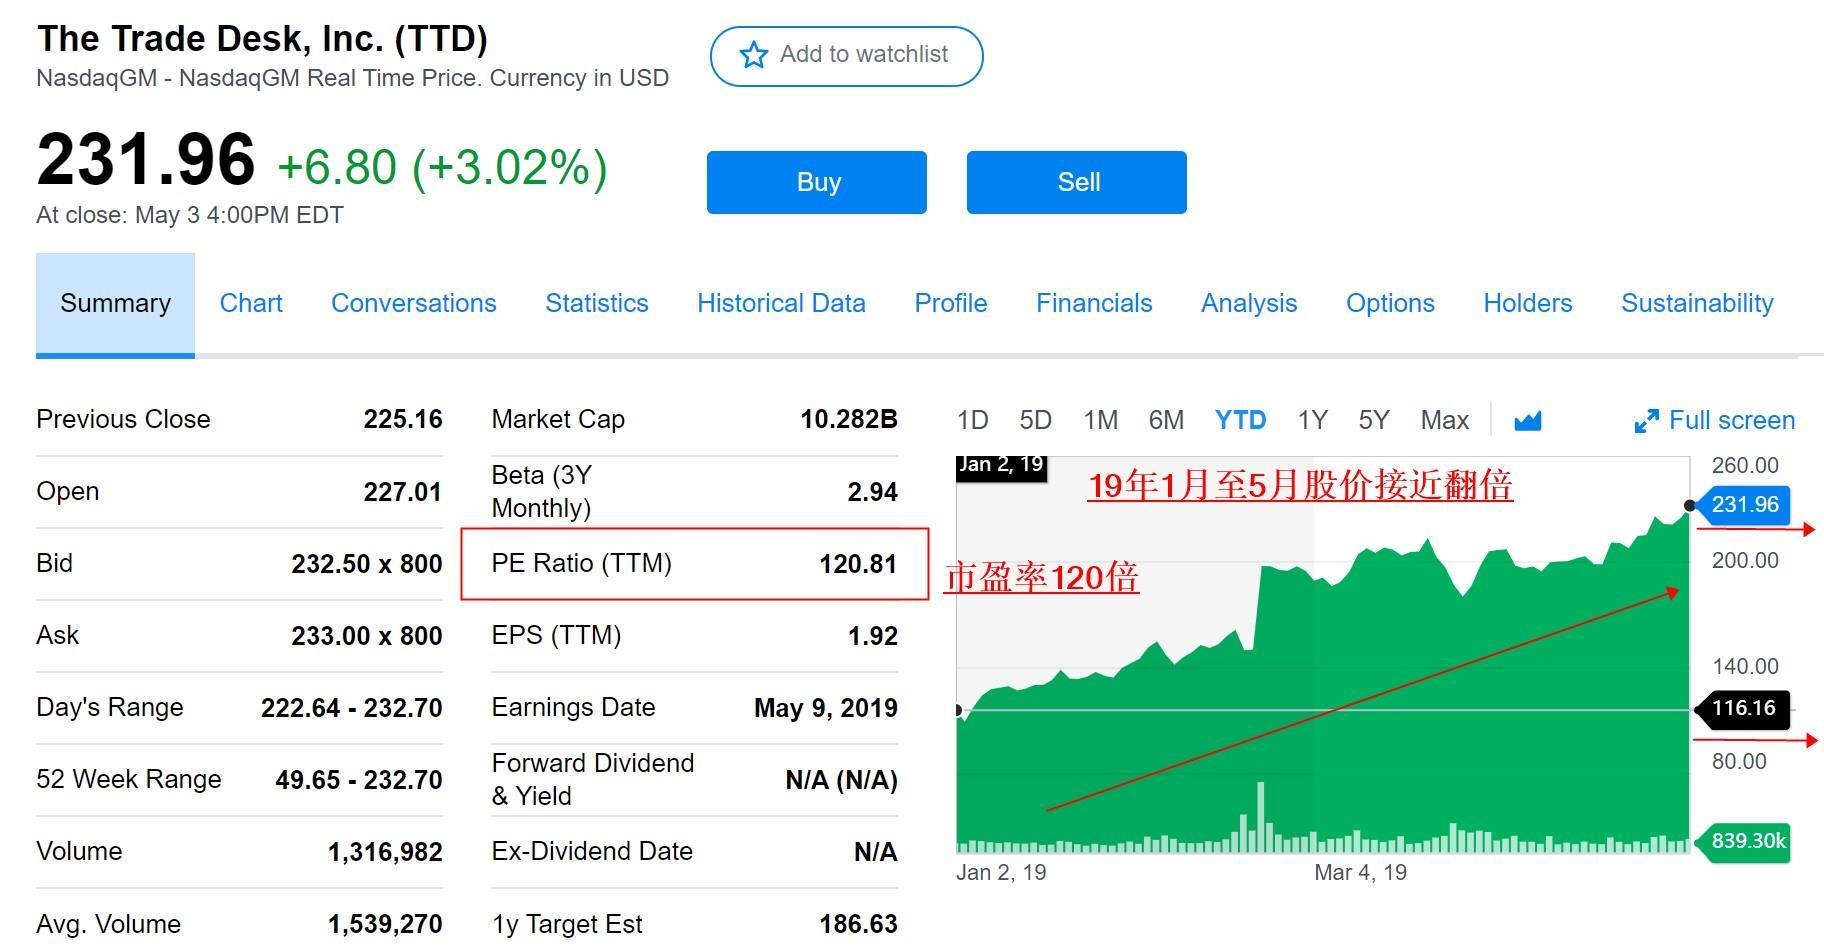
Task: Click the Day's Range value 222.64 - 232.70
Action: 352,708
